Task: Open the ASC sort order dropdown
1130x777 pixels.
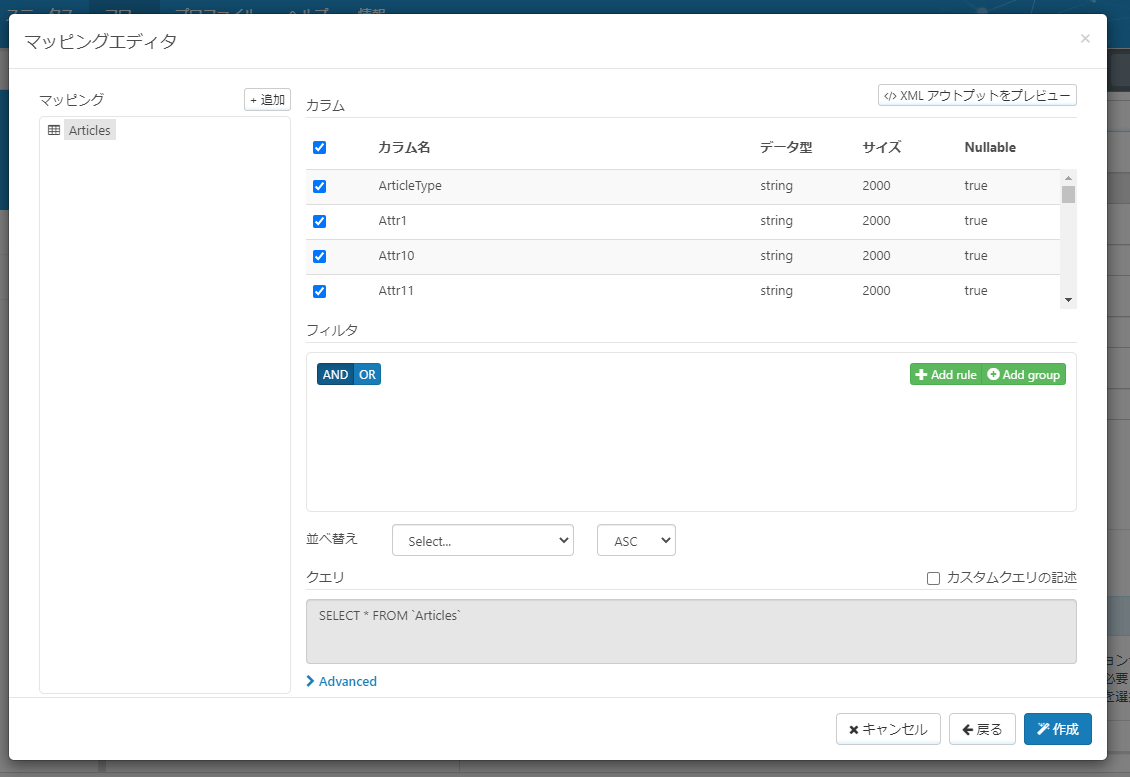Action: pos(636,541)
